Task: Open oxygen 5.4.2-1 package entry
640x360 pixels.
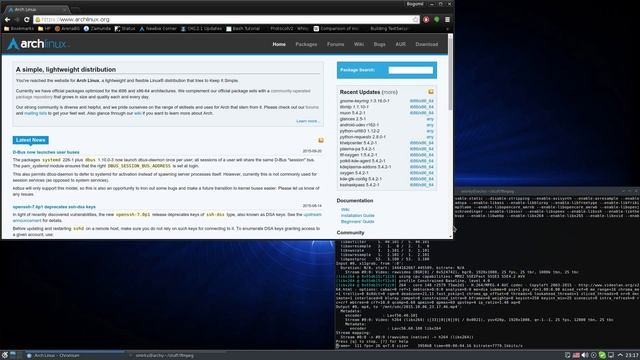Action: pos(353,173)
